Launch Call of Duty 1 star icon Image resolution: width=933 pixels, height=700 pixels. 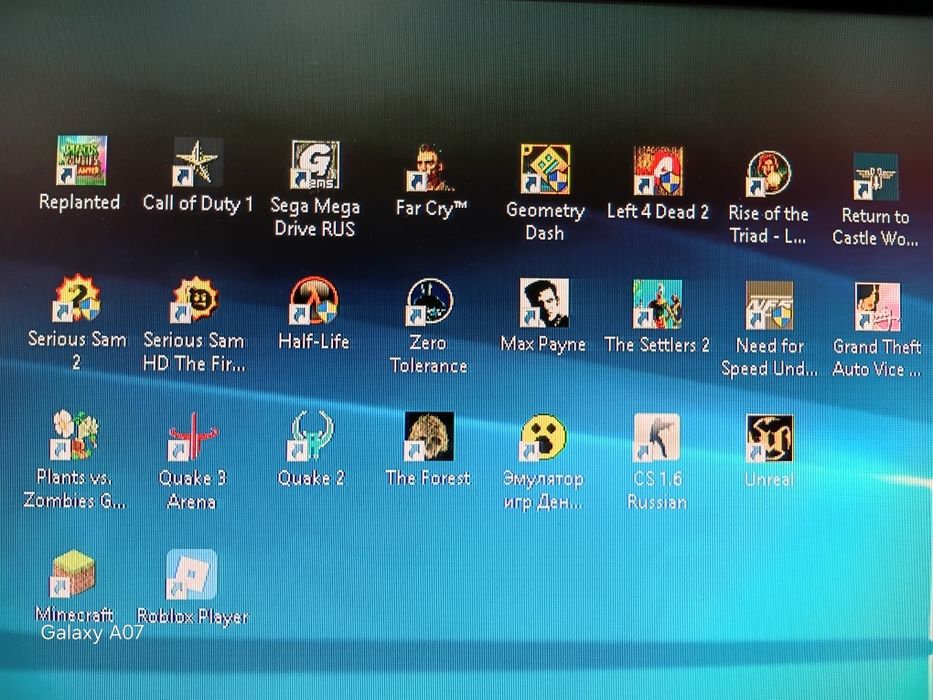198,162
